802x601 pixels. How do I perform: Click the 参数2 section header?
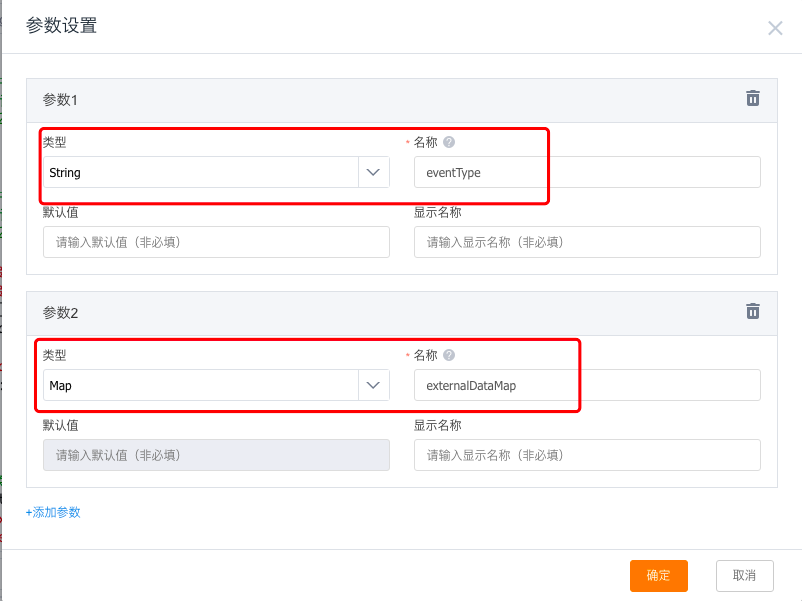click(402, 313)
